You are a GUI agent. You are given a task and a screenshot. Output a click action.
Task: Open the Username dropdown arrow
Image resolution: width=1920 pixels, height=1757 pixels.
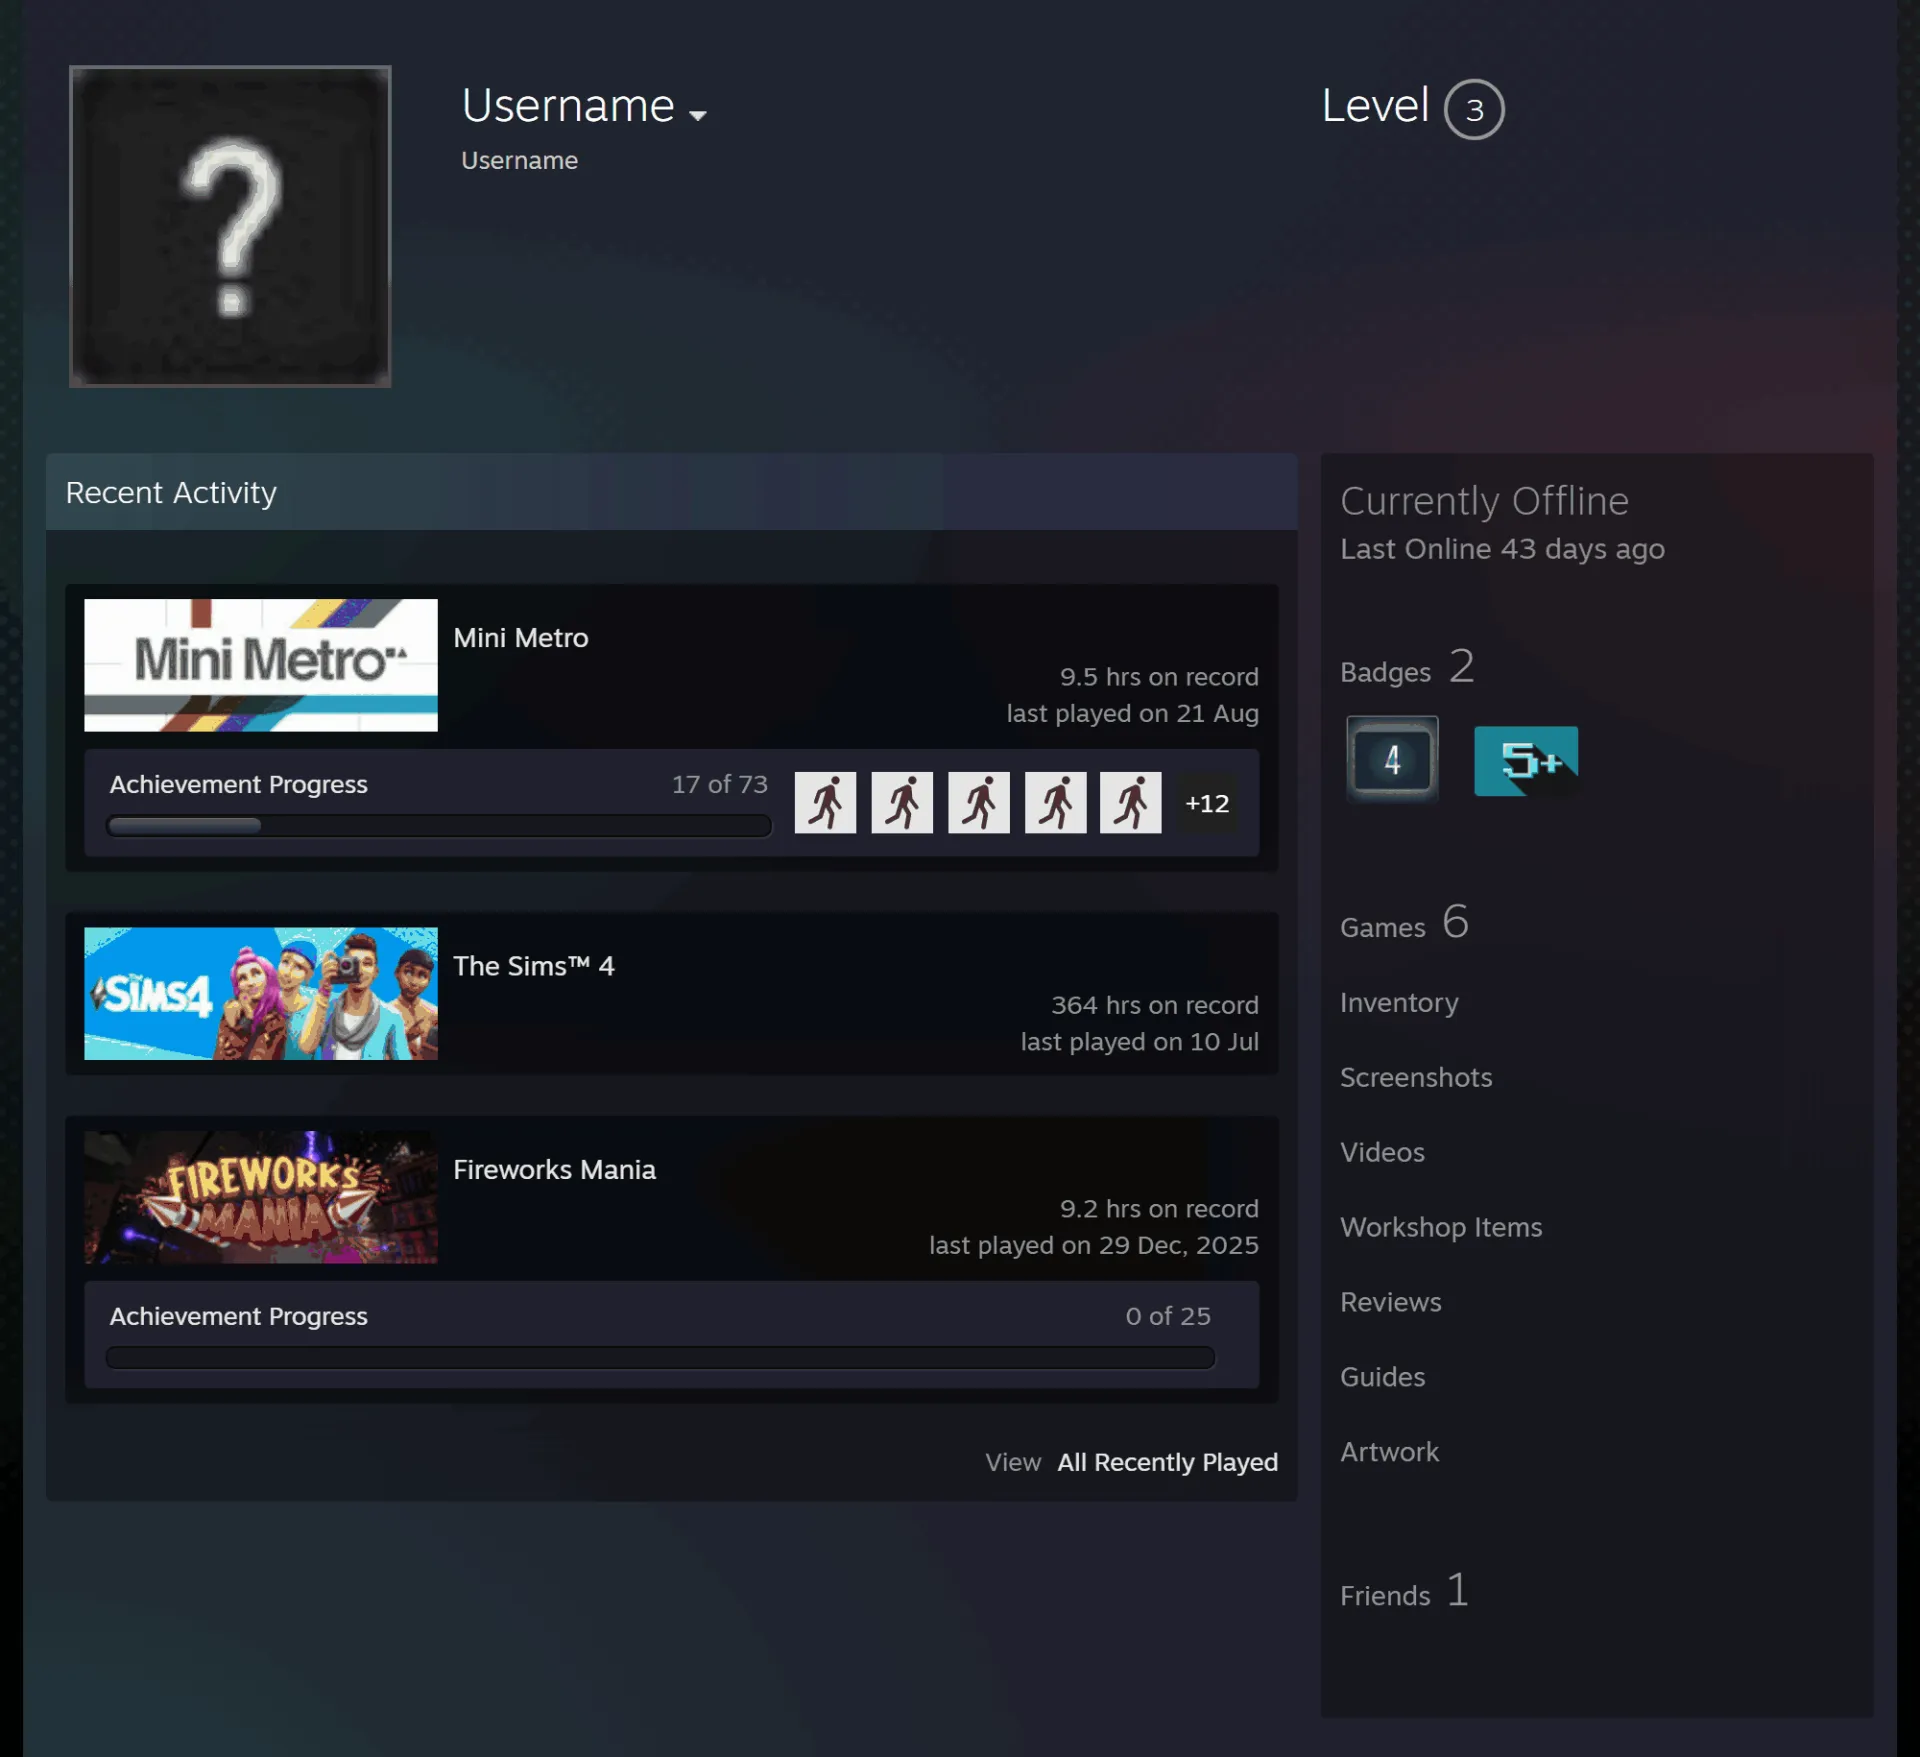pyautogui.click(x=698, y=115)
